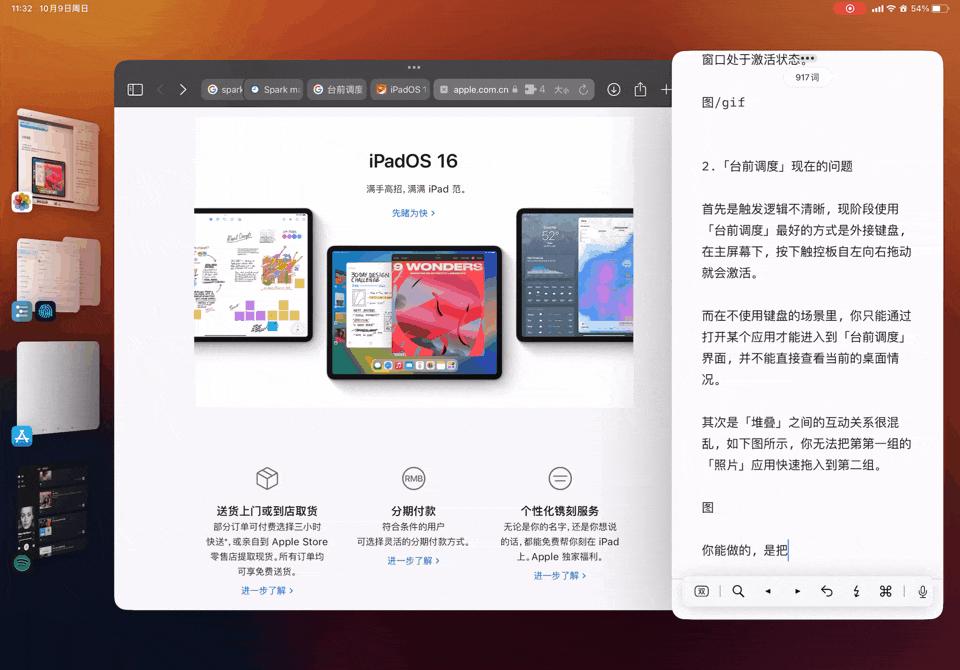This screenshot has width=960, height=670.
Task: Tap the battery indicator in status bar
Action: (940, 9)
